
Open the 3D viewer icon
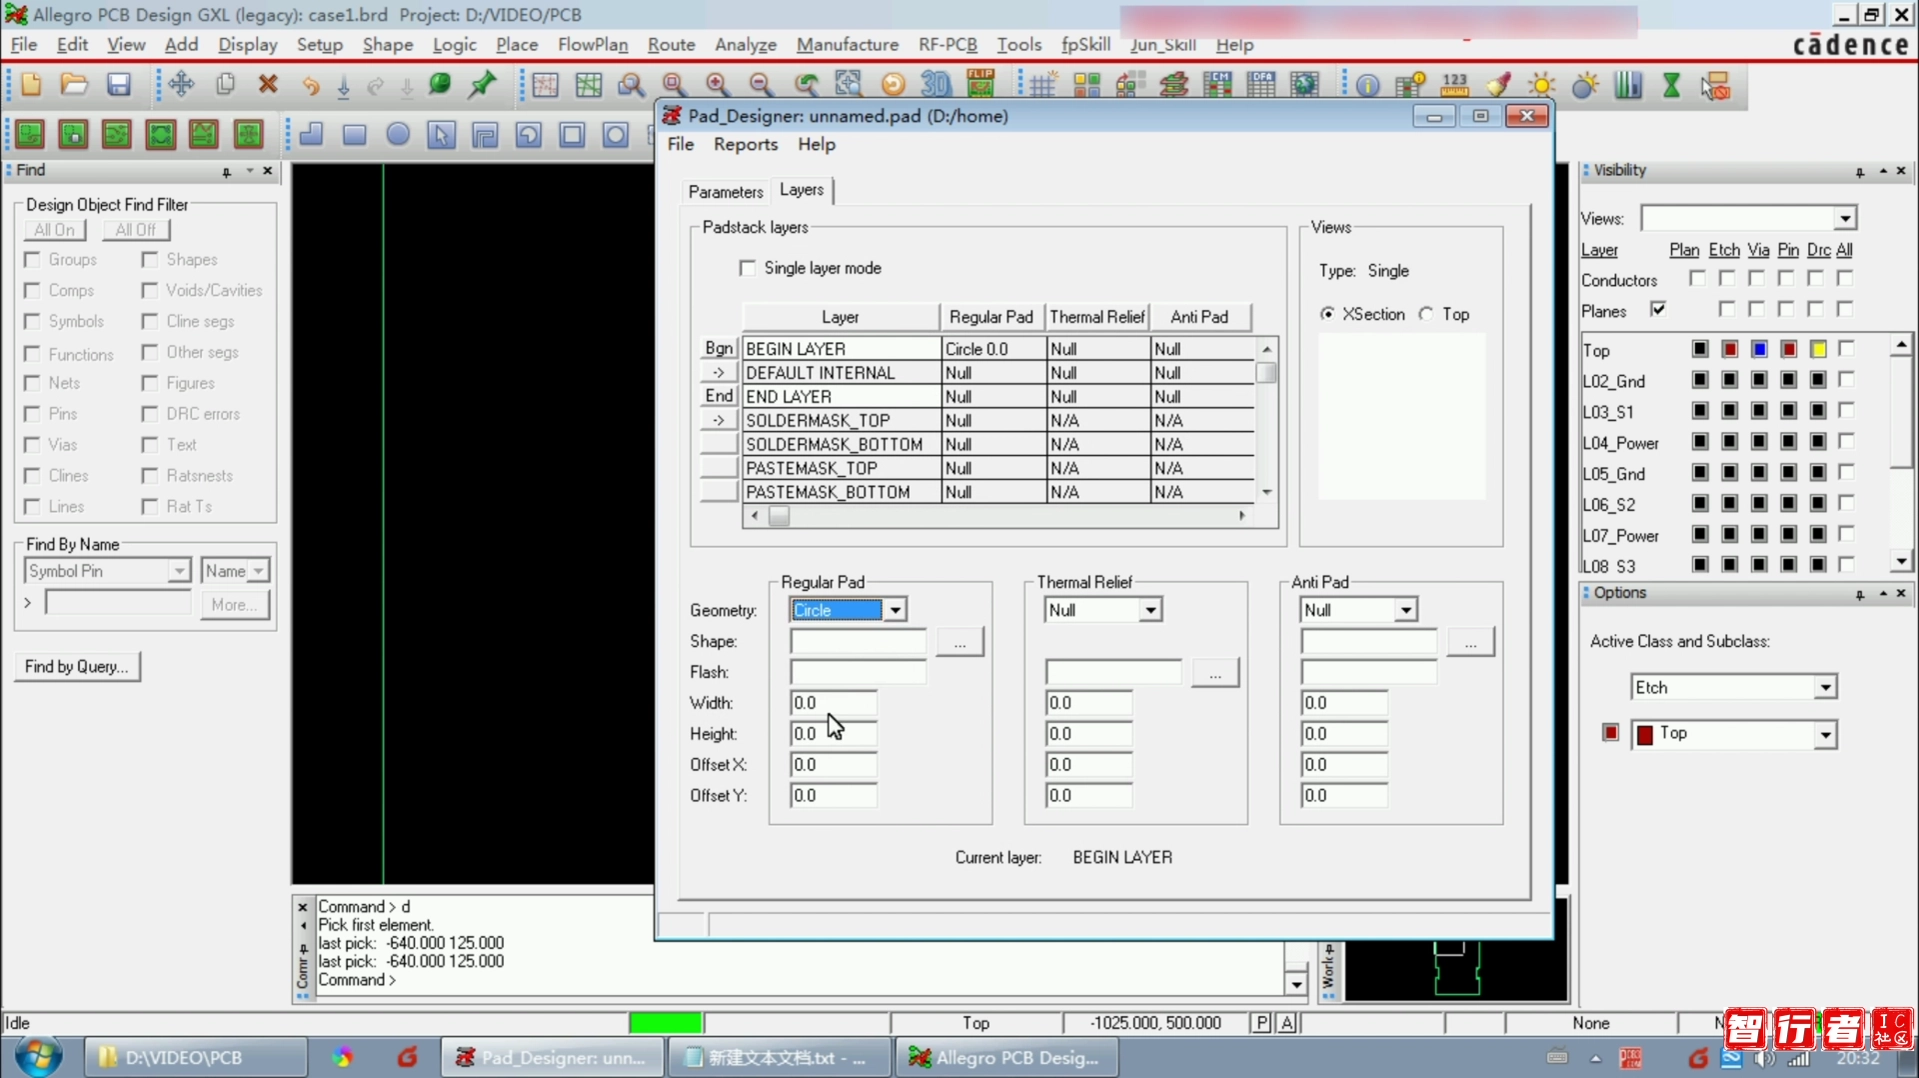(936, 85)
